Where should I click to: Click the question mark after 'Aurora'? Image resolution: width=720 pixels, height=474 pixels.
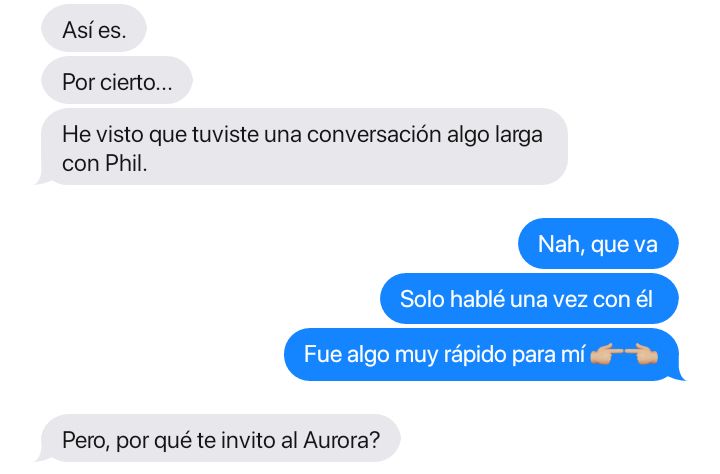375,440
